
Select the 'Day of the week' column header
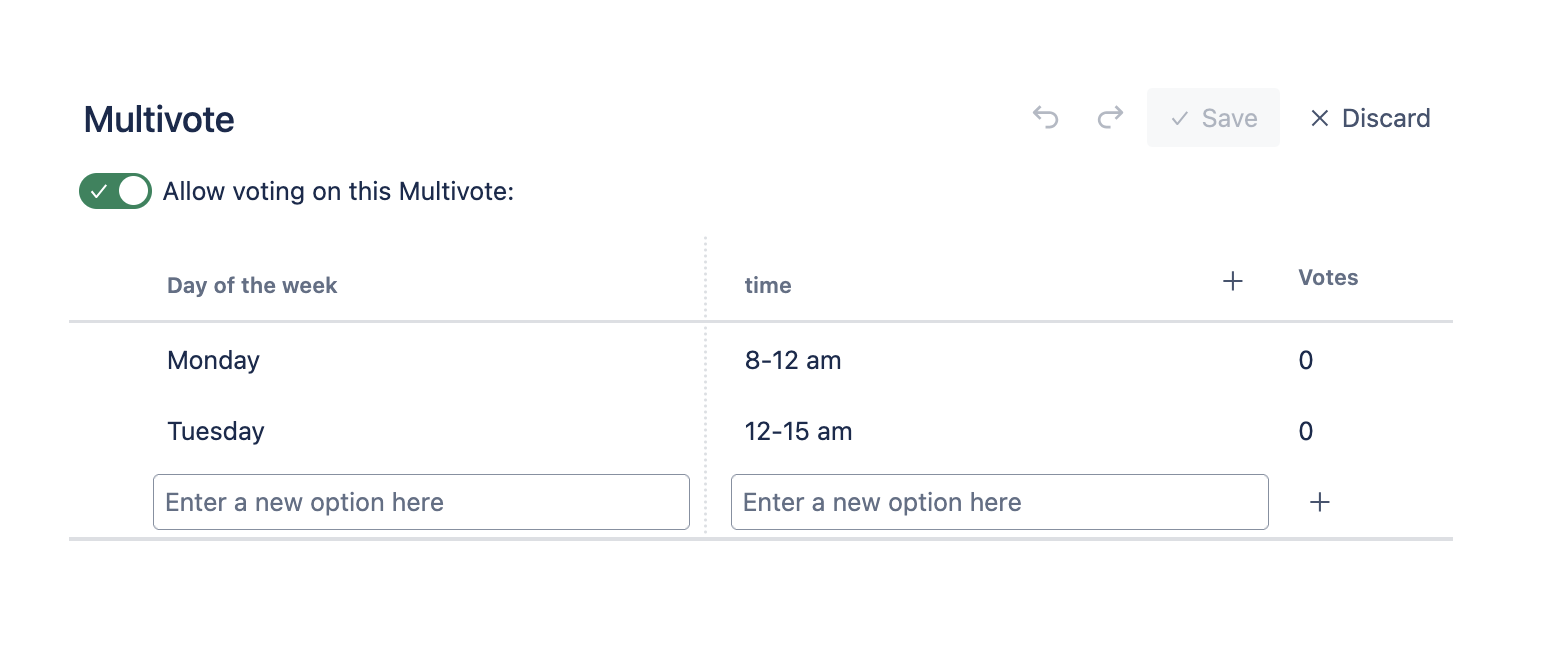252,286
